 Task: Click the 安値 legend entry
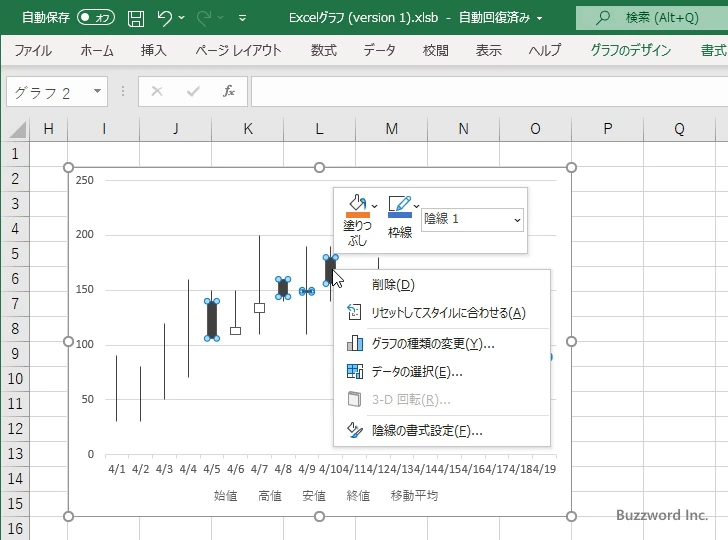[314, 496]
